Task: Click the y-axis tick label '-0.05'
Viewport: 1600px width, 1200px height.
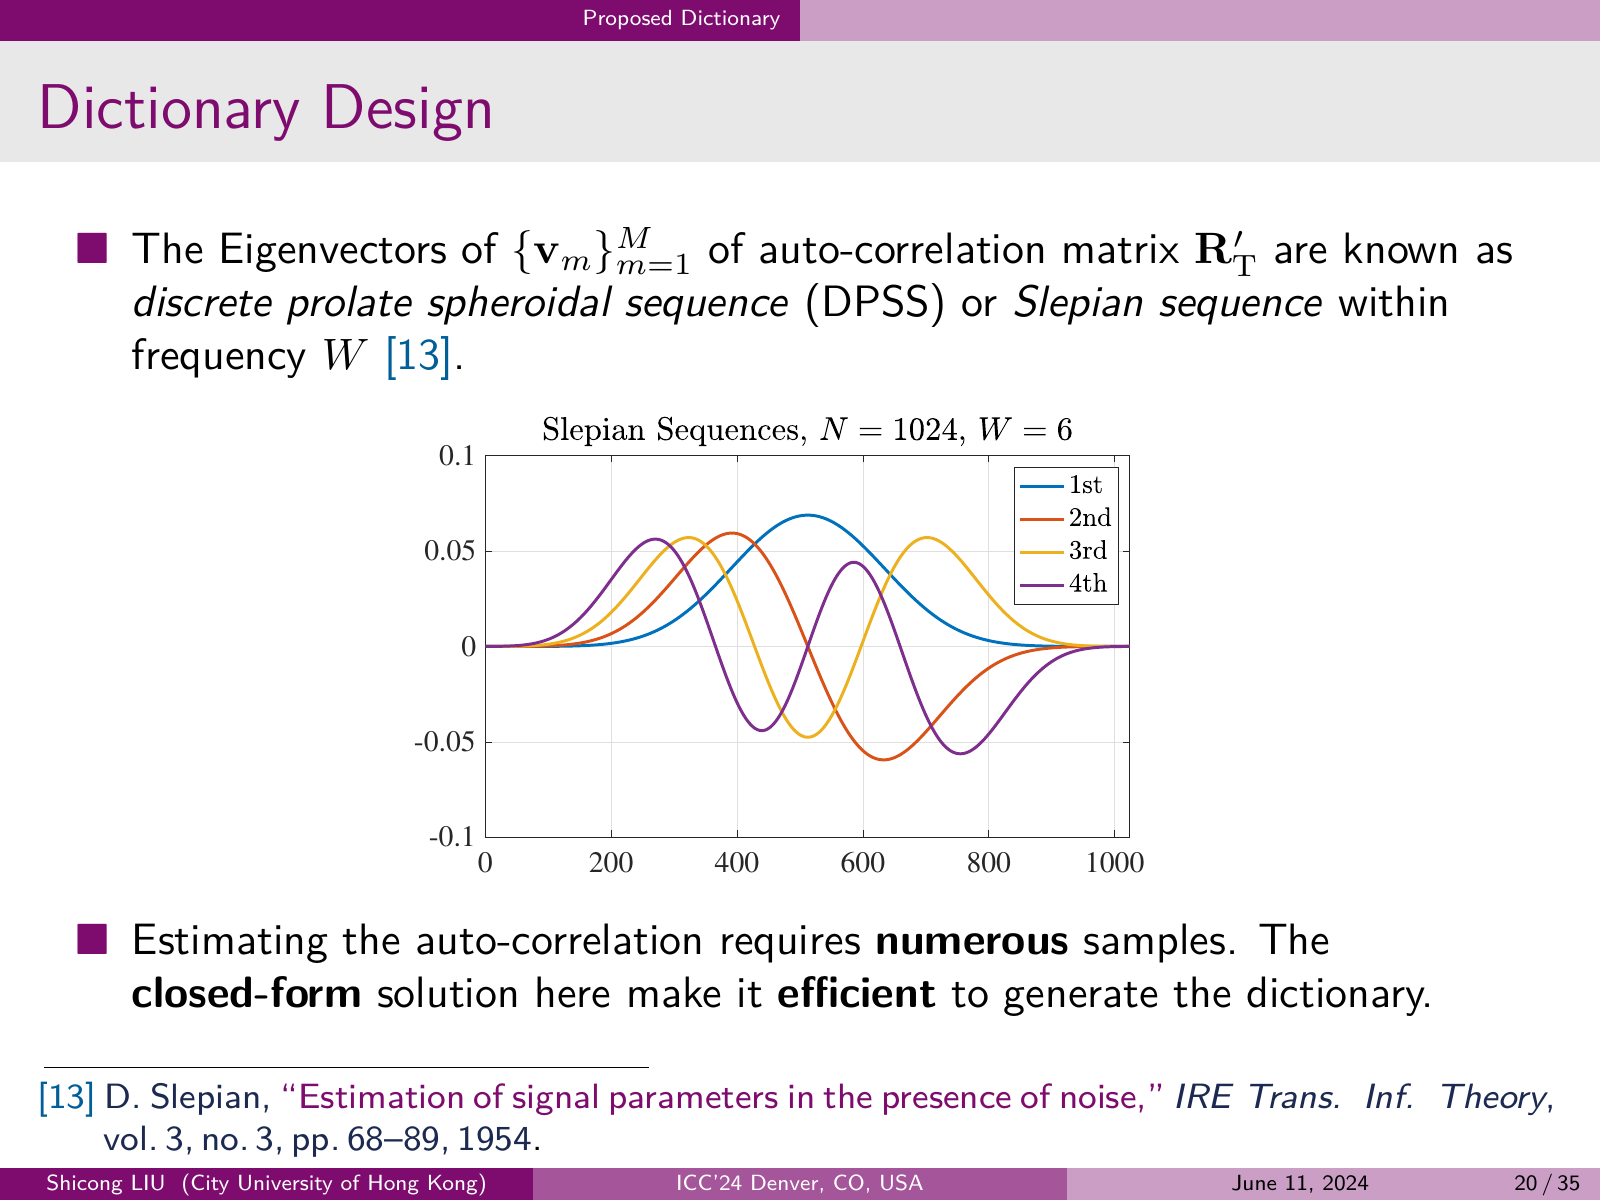Action: [445, 742]
